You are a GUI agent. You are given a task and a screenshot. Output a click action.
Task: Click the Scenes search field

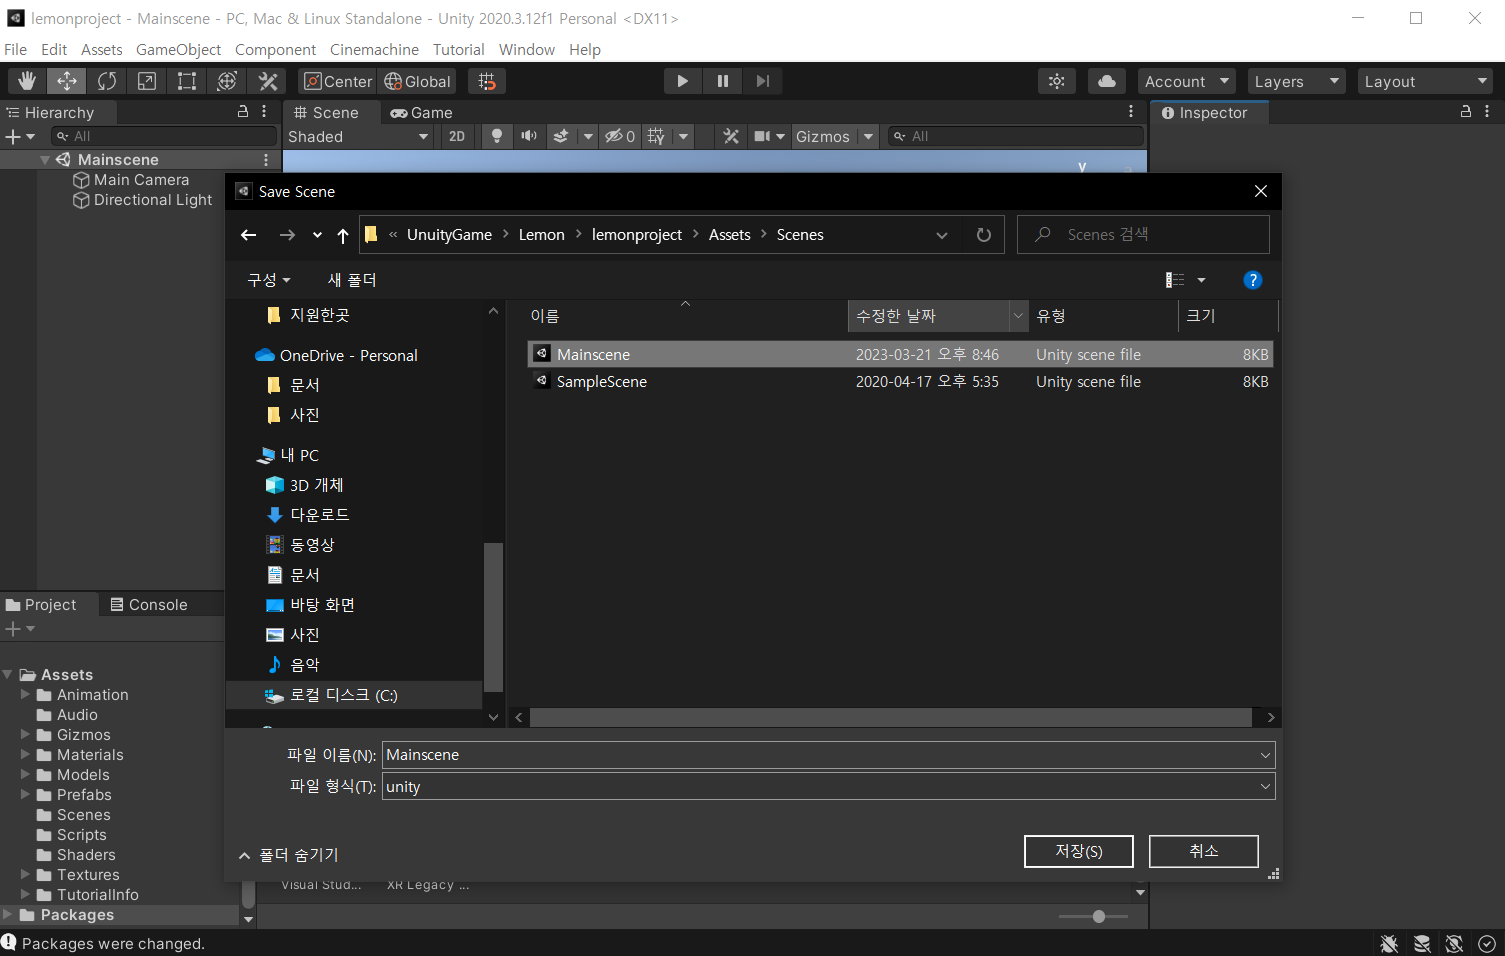pos(1143,234)
